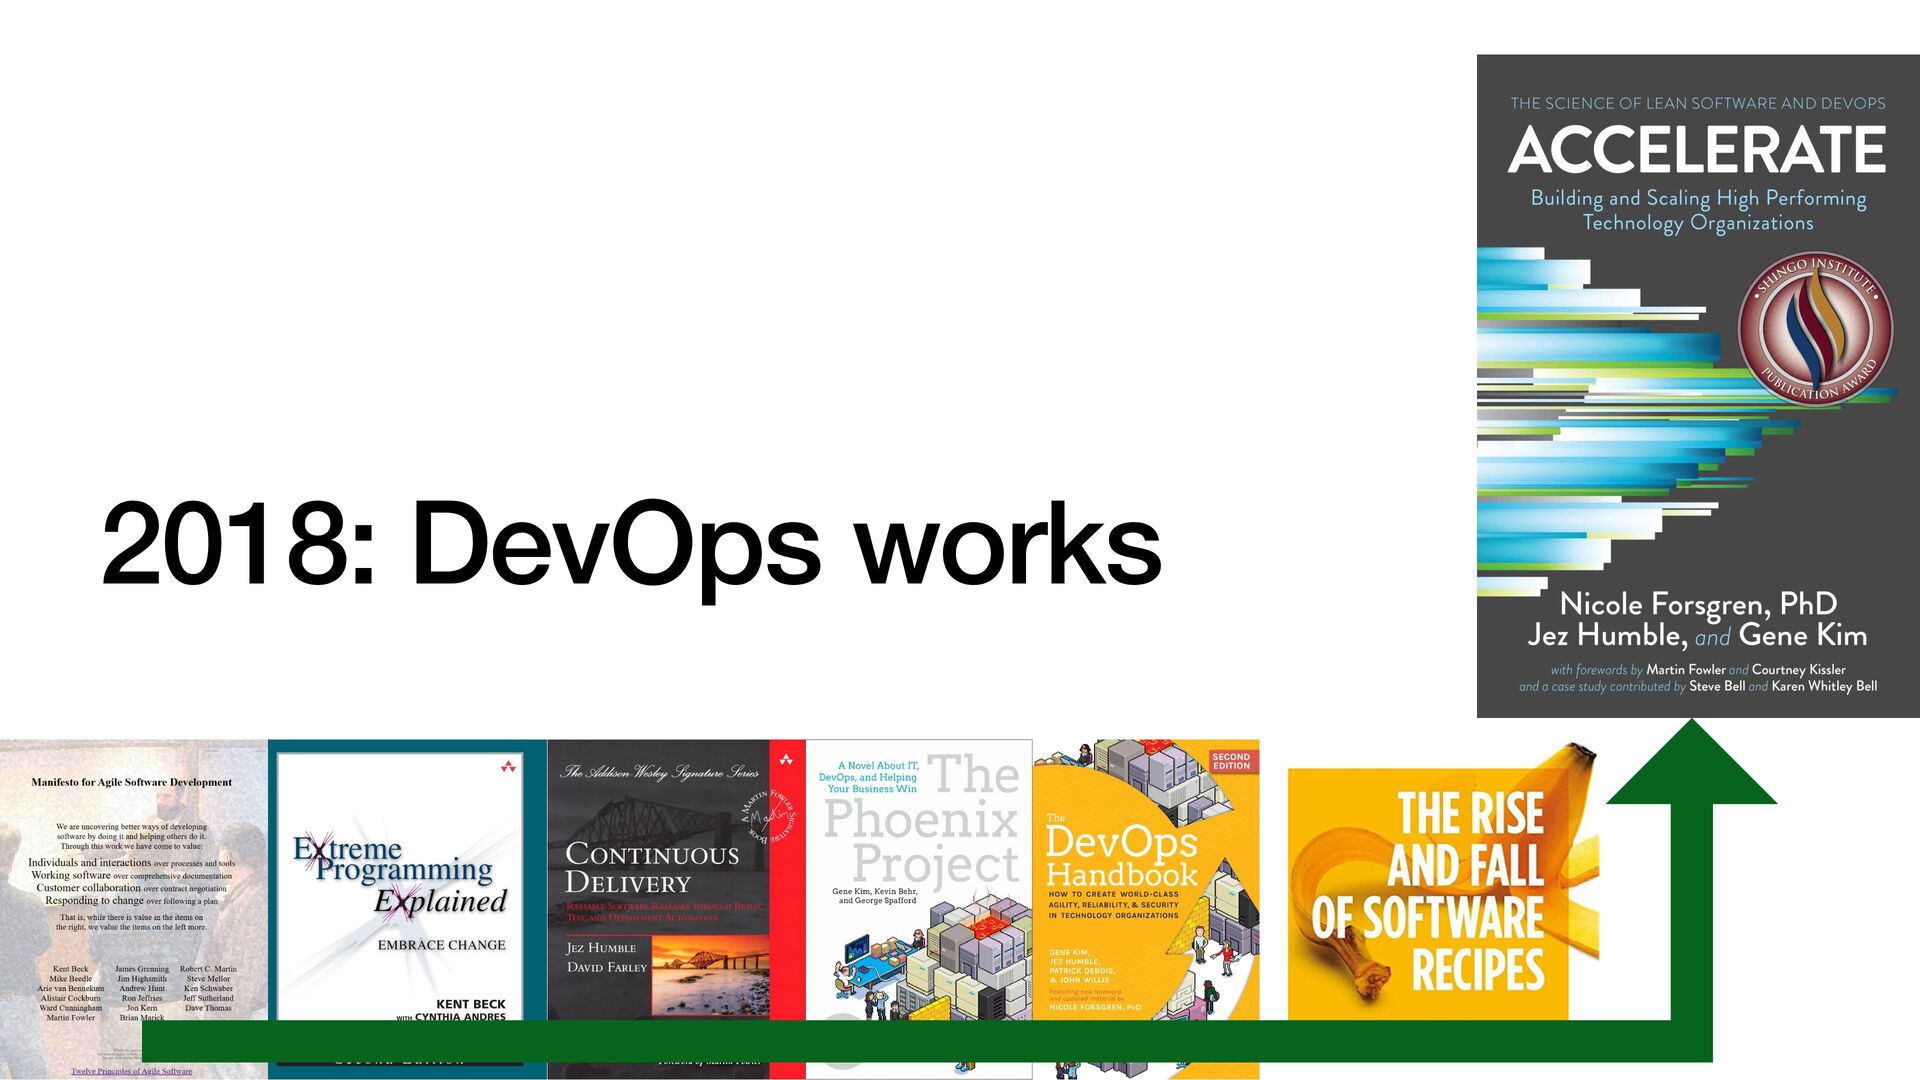Click the sunset bridge photo on Continuous Delivery
Image resolution: width=1920 pixels, height=1080 pixels.
click(711, 975)
